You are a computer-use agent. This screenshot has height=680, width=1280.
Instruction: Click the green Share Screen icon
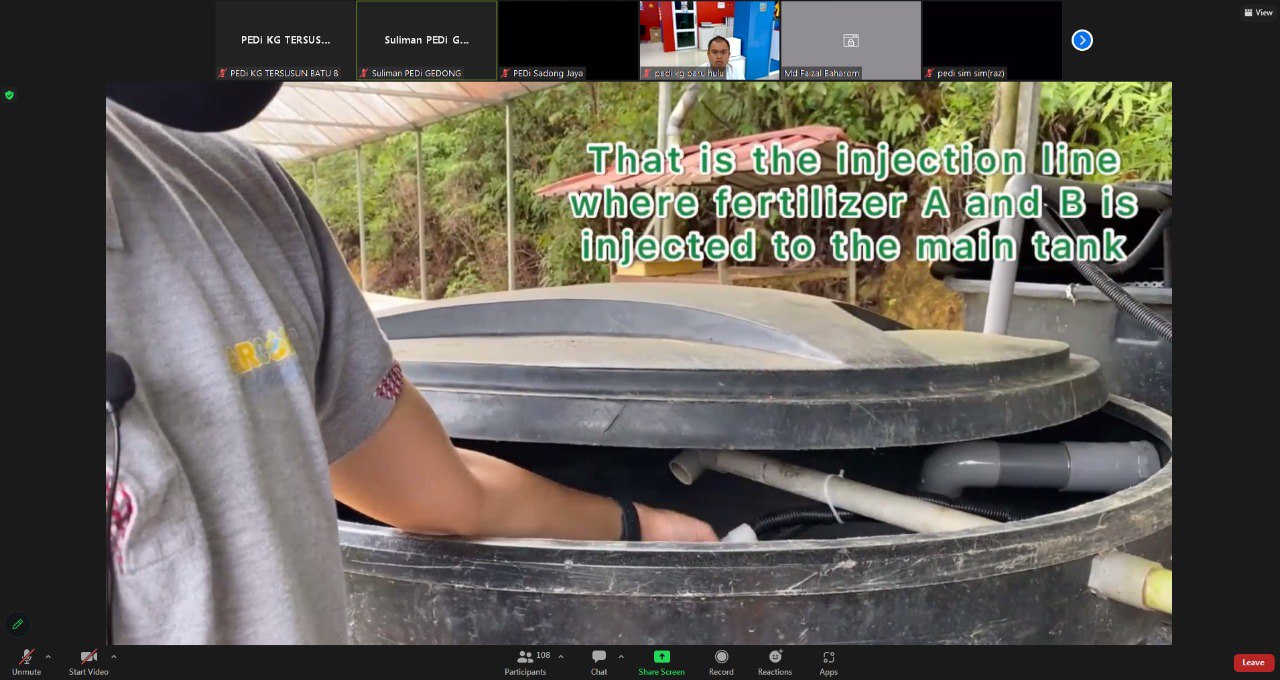click(x=661, y=657)
